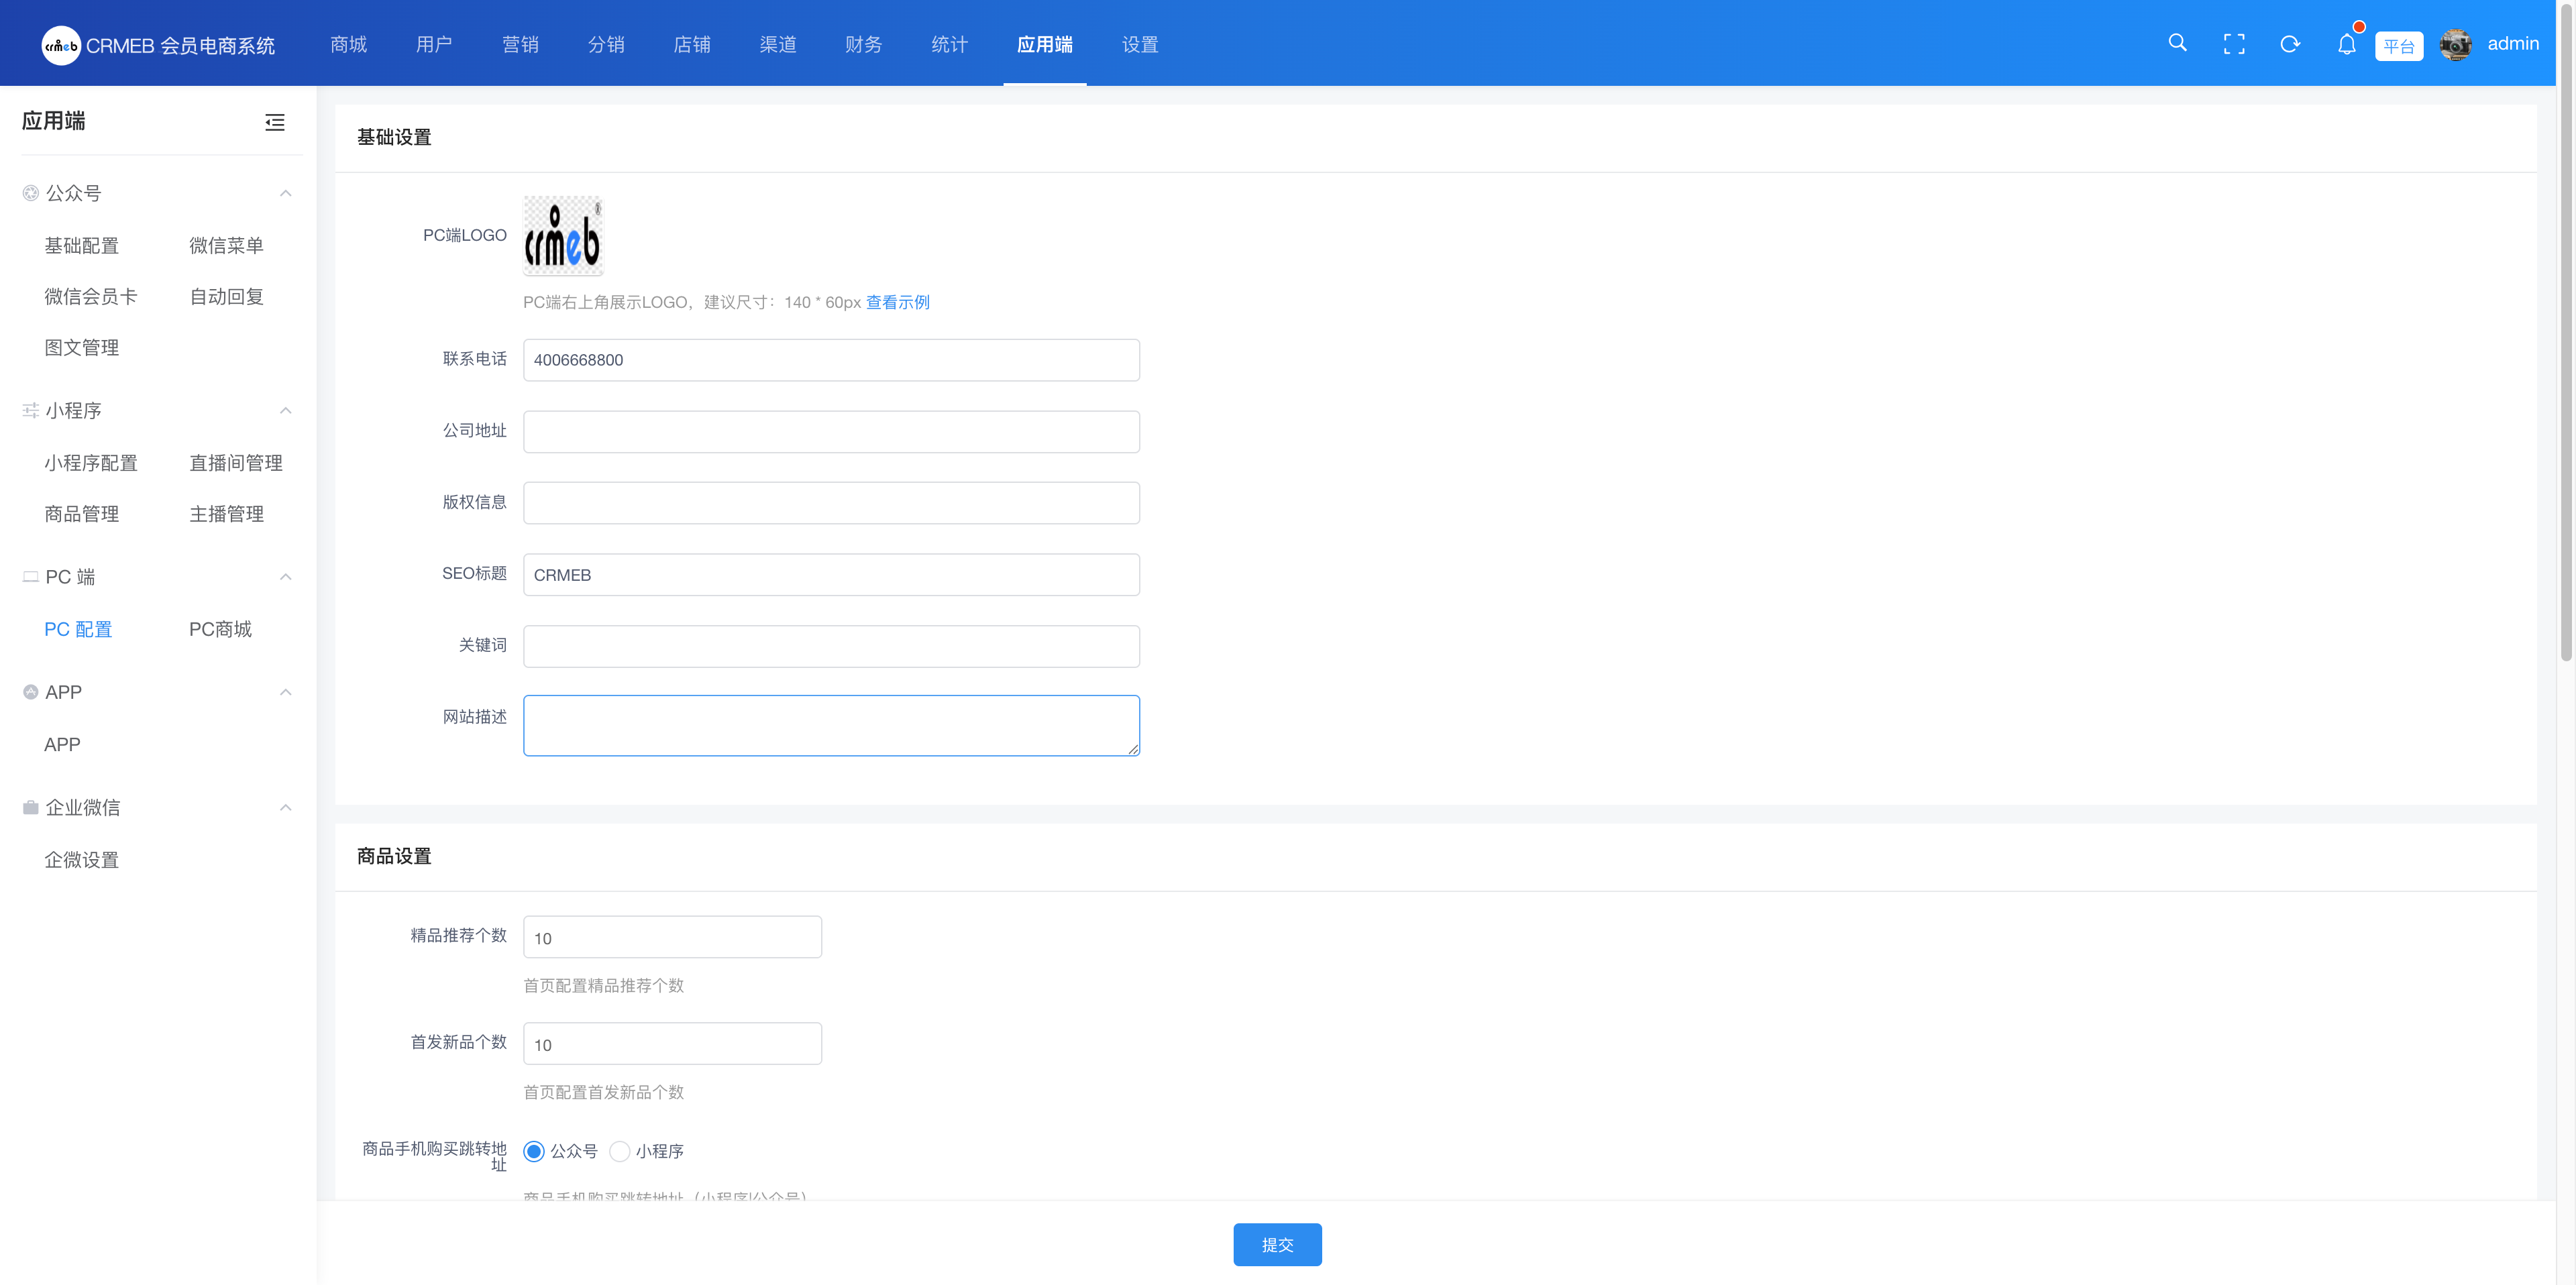This screenshot has height=1285, width=2576.
Task: Collapse the APP sidebar section
Action: (x=286, y=691)
